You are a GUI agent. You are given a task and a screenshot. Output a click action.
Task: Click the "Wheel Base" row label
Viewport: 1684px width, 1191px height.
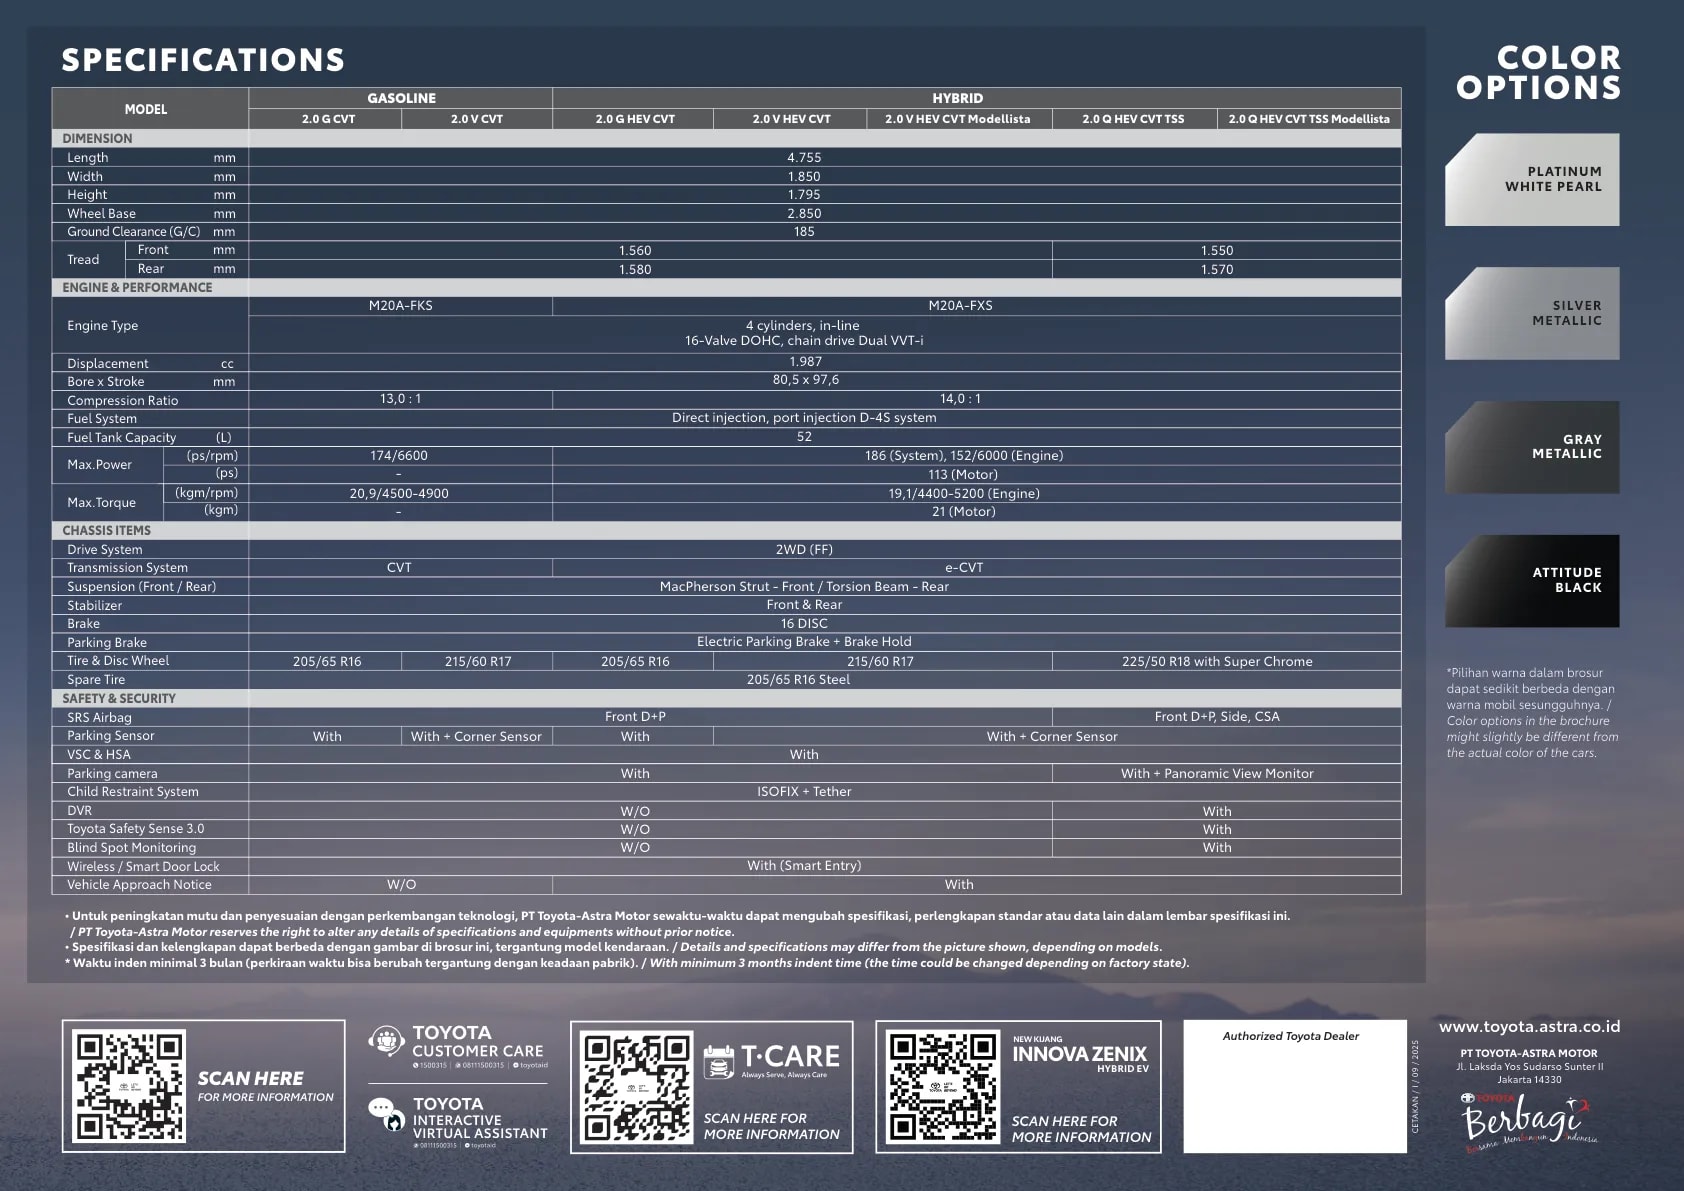(x=101, y=214)
